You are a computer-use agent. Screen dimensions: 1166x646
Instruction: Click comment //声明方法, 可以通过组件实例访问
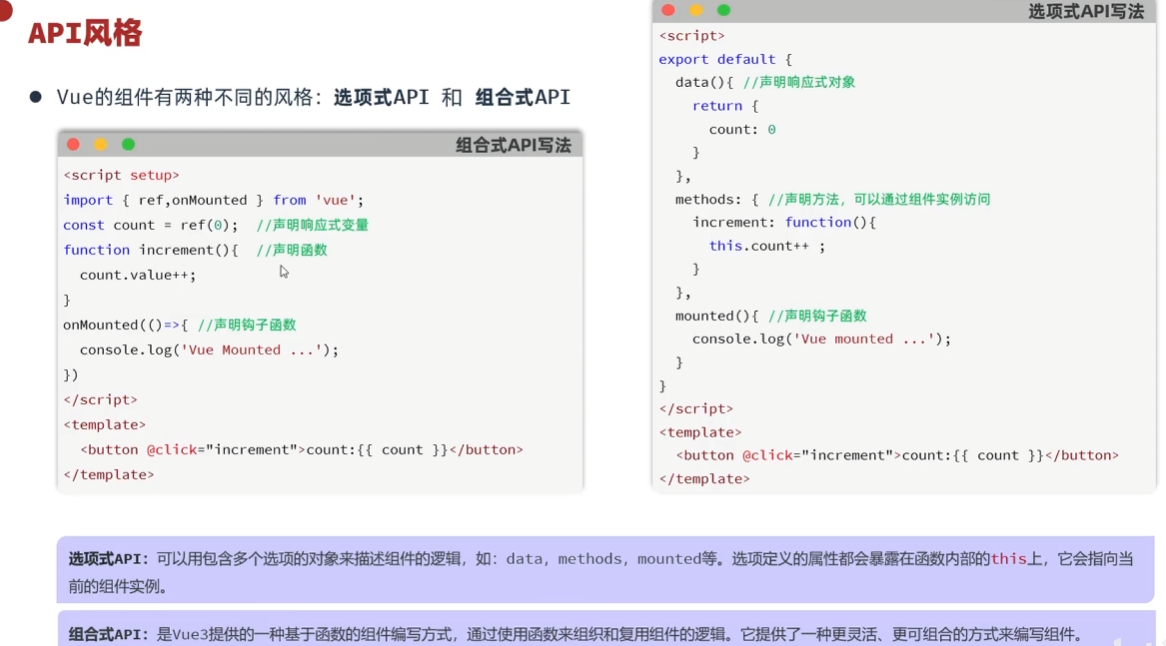point(879,199)
